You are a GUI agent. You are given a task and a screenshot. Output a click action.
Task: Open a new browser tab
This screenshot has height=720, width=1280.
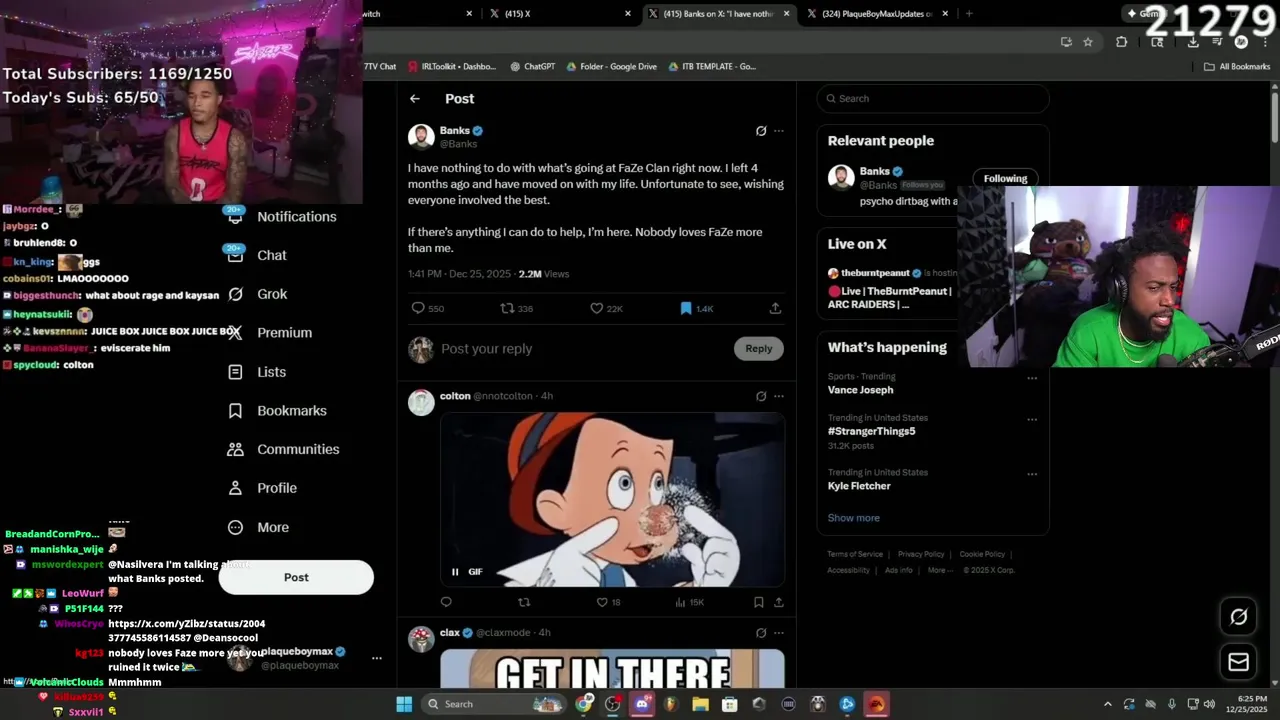[x=968, y=14]
